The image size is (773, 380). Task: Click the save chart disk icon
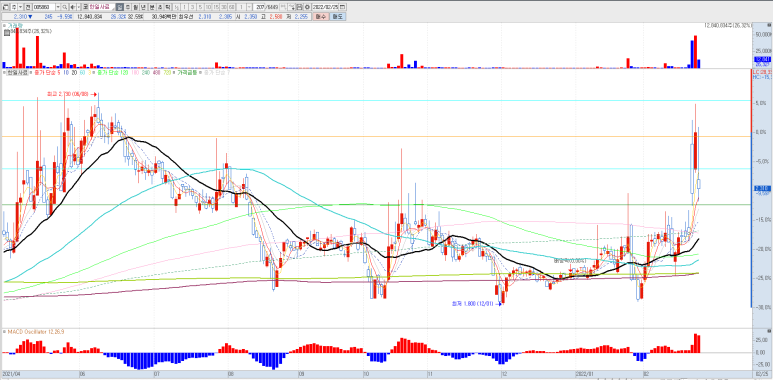click(x=299, y=7)
